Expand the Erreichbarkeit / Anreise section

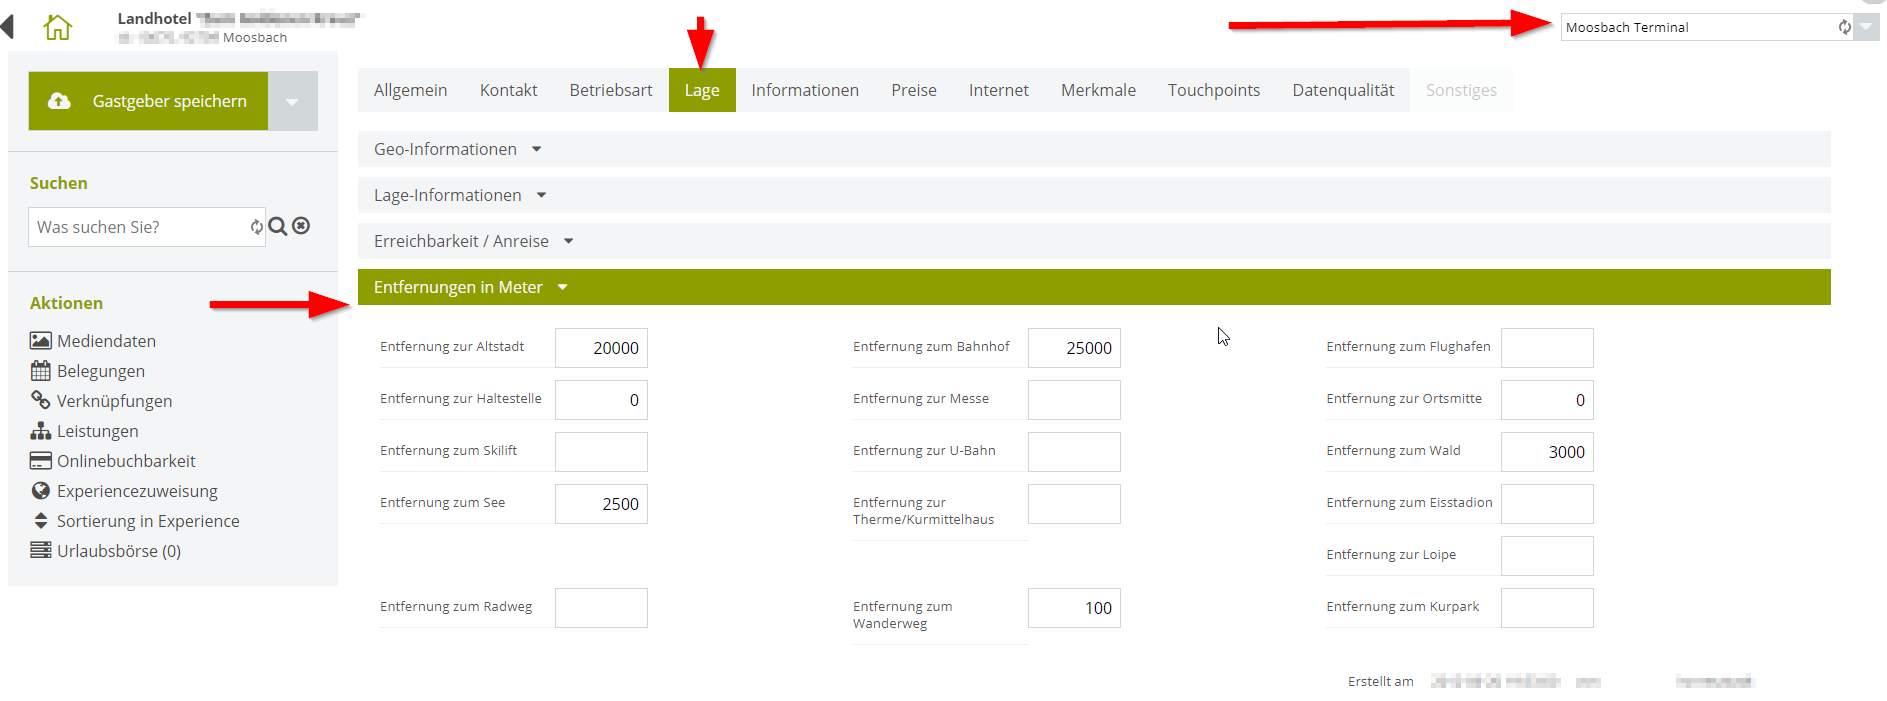coord(1094,241)
